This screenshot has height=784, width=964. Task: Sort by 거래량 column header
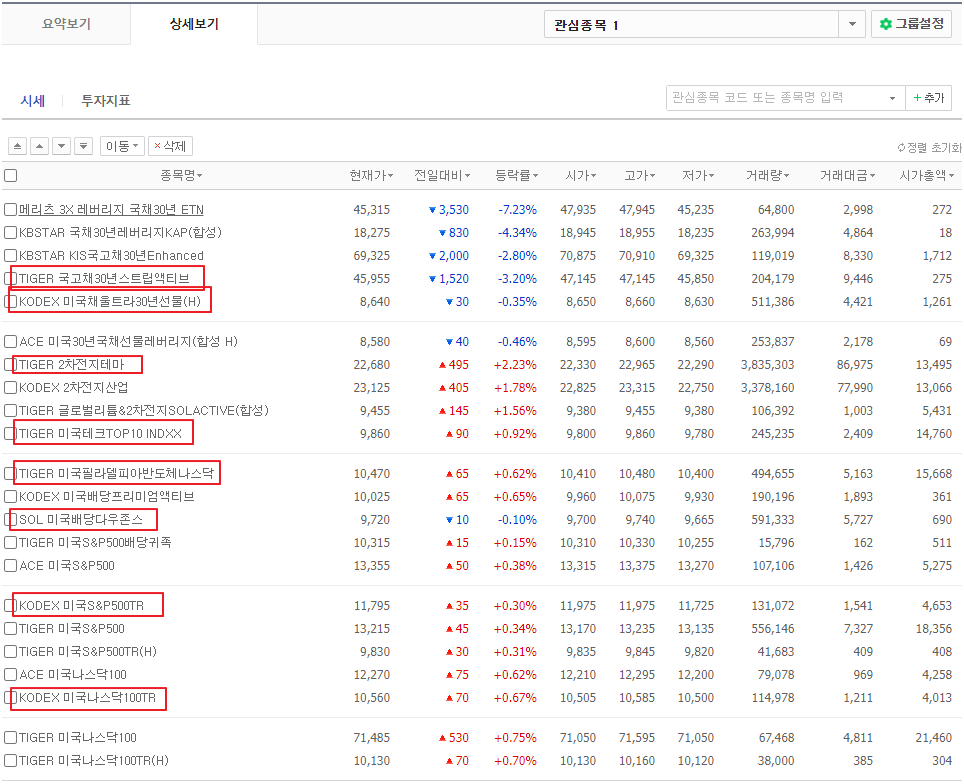[767, 176]
